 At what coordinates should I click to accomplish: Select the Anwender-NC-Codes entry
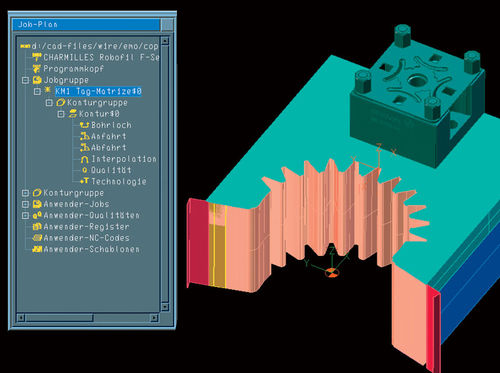tap(86, 238)
